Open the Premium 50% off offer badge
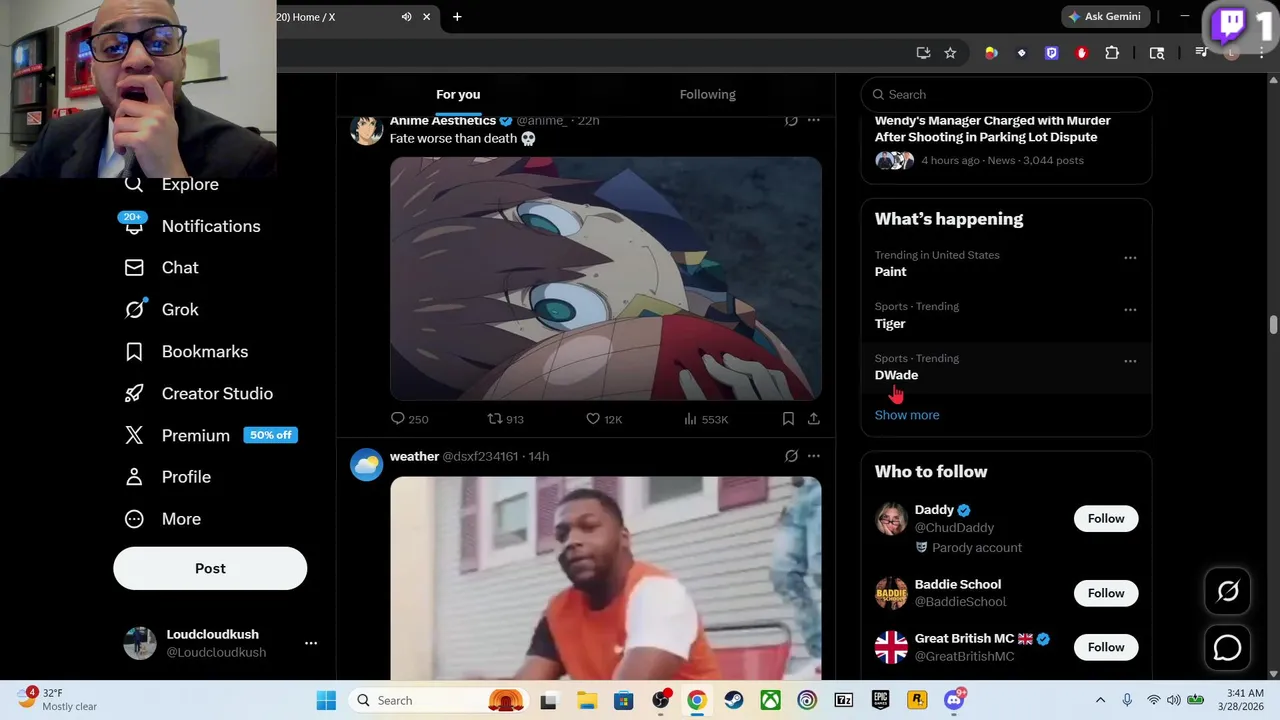Screen dimensions: 1280x720 pos(271,435)
